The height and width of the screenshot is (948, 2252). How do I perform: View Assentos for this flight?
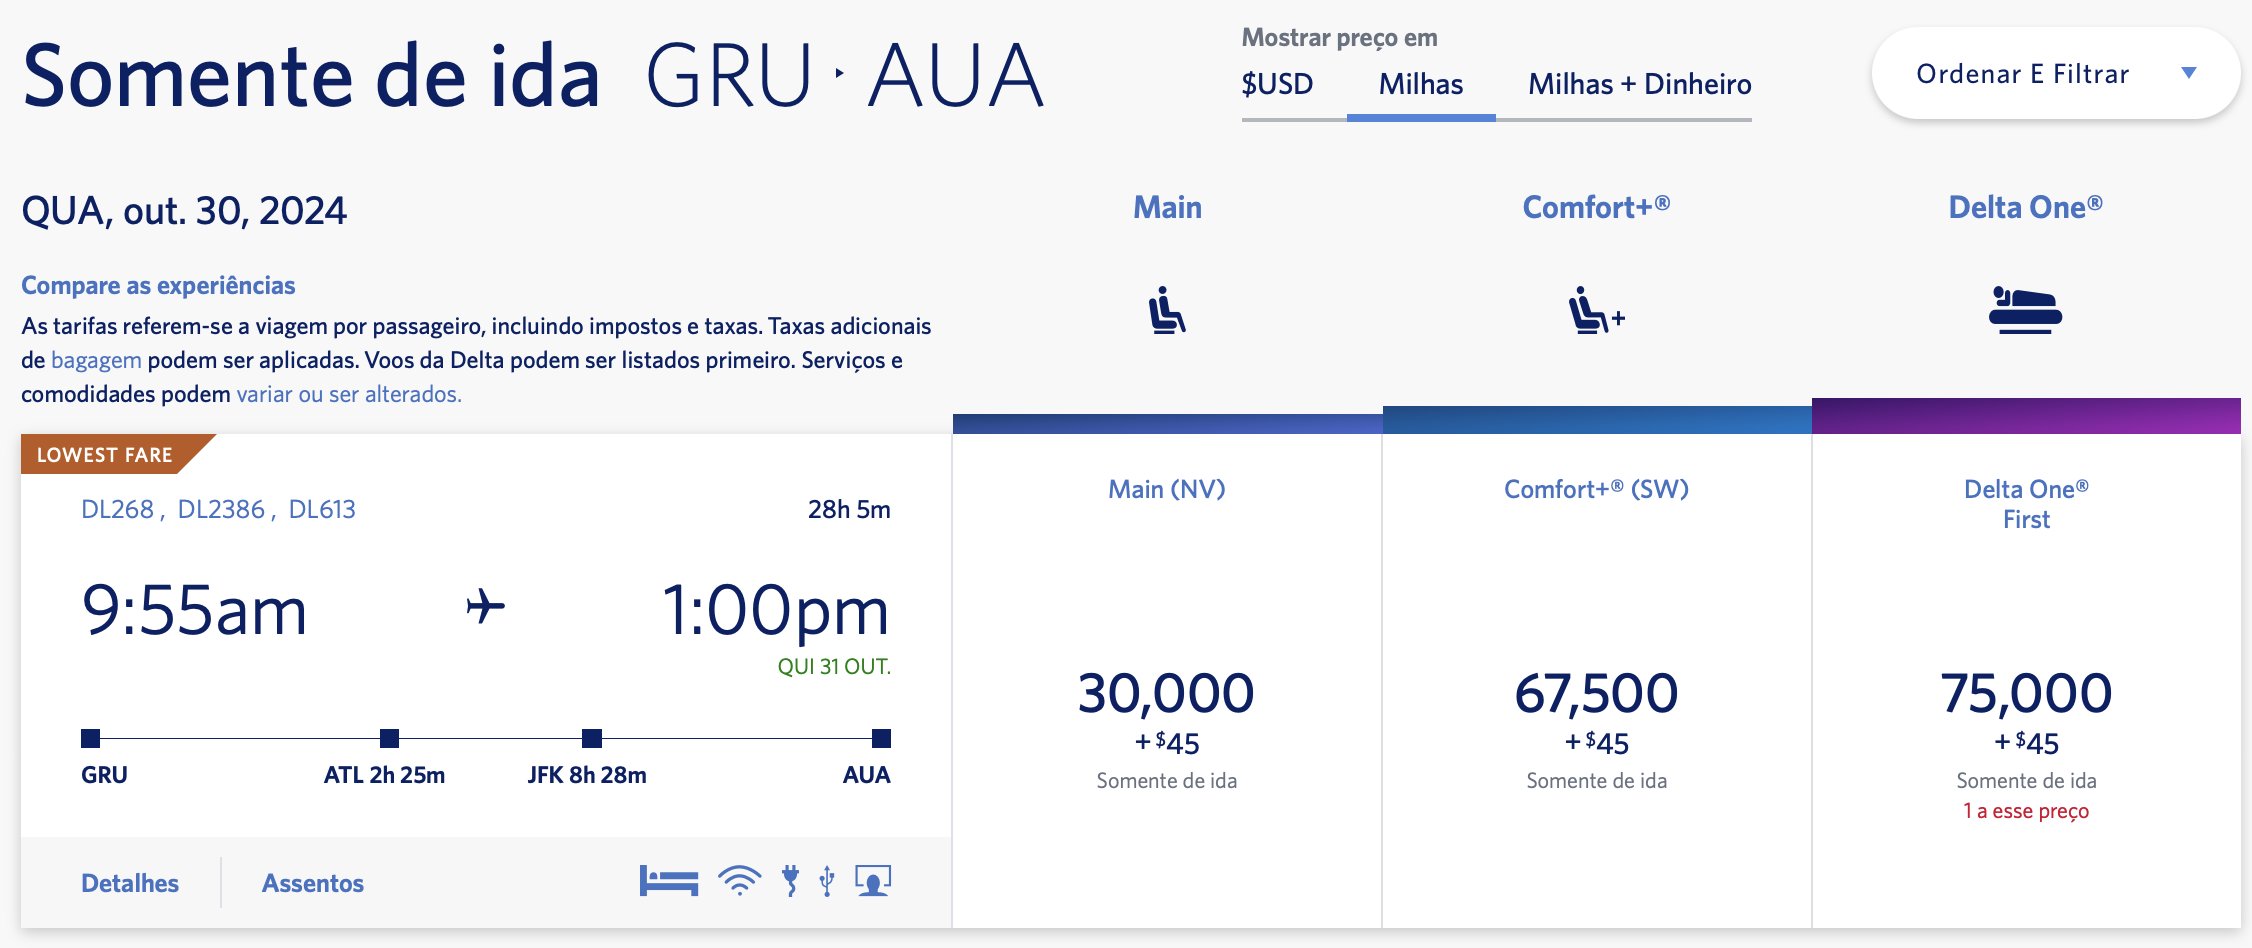(x=313, y=883)
